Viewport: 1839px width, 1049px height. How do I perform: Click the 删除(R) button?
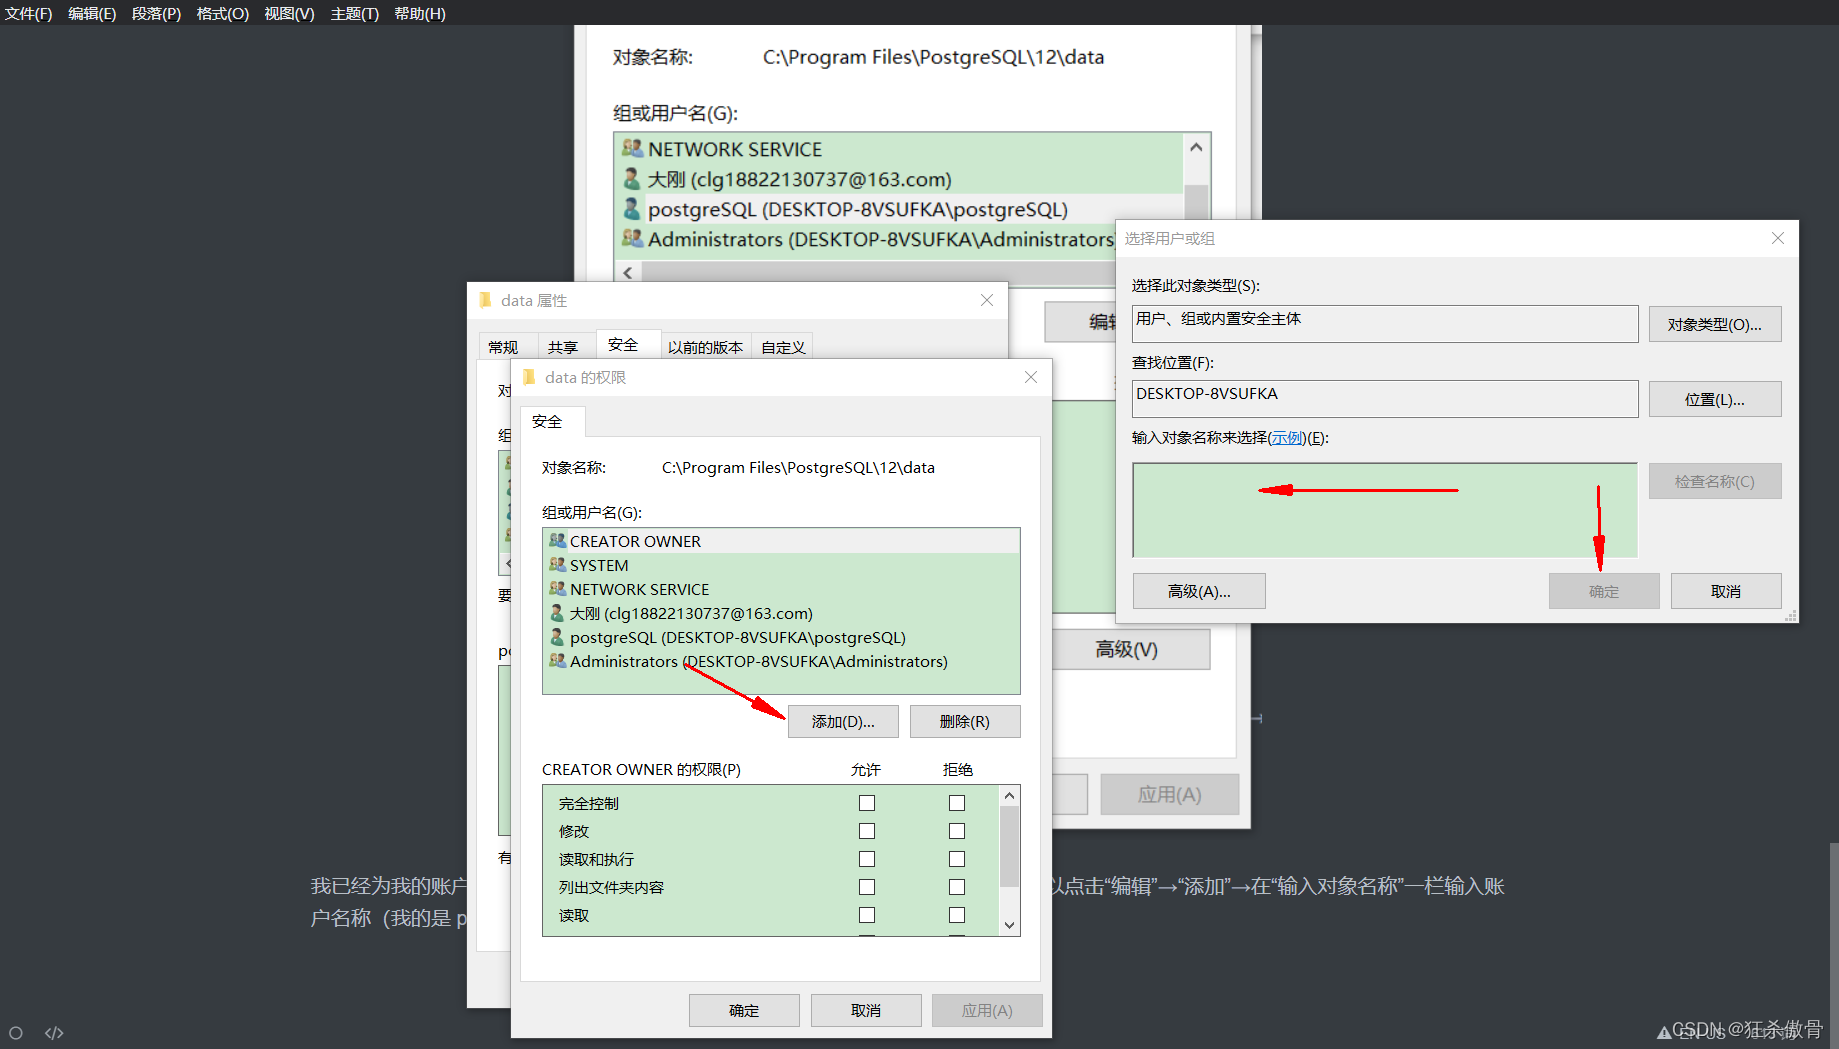point(965,721)
